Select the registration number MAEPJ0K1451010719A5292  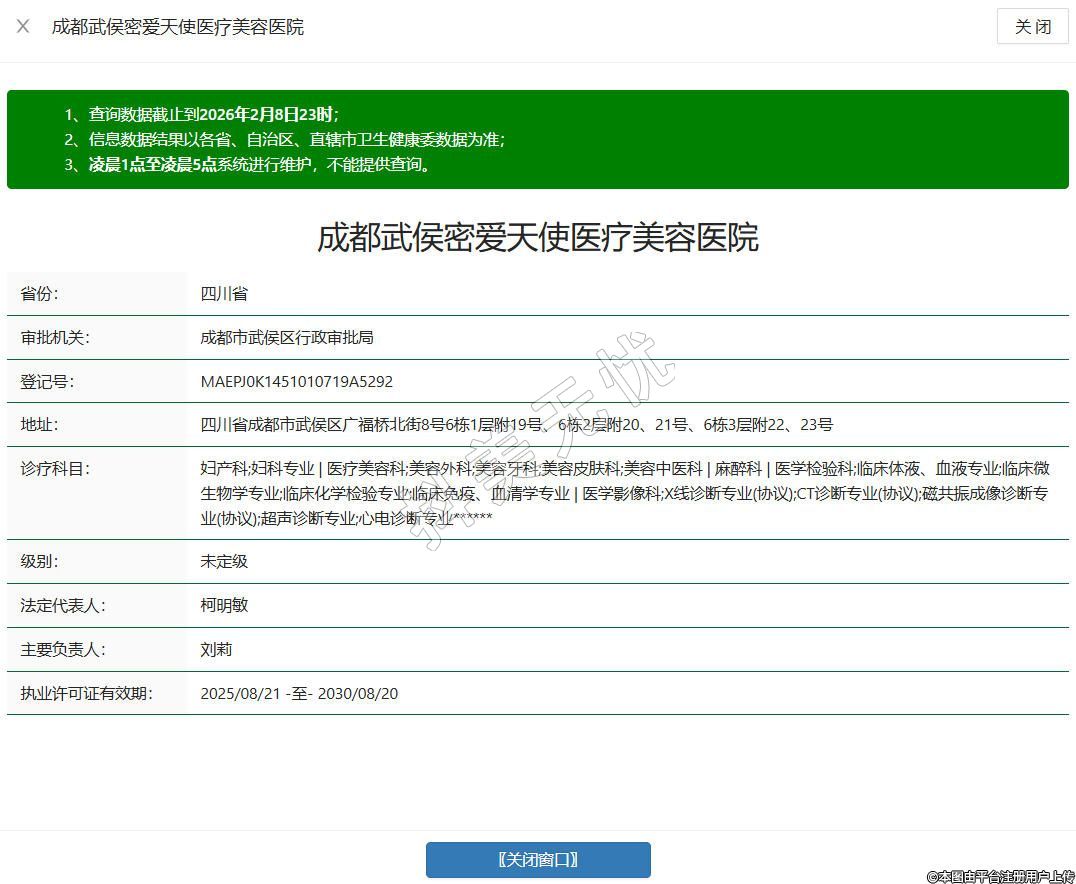tap(297, 382)
